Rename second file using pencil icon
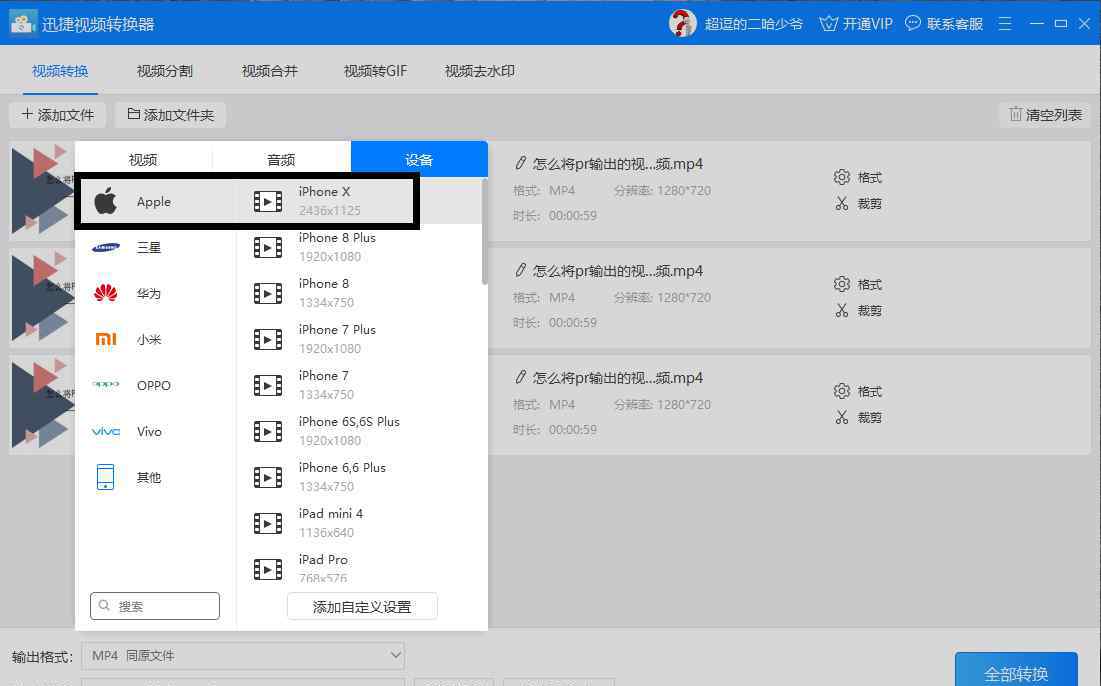 coord(520,270)
